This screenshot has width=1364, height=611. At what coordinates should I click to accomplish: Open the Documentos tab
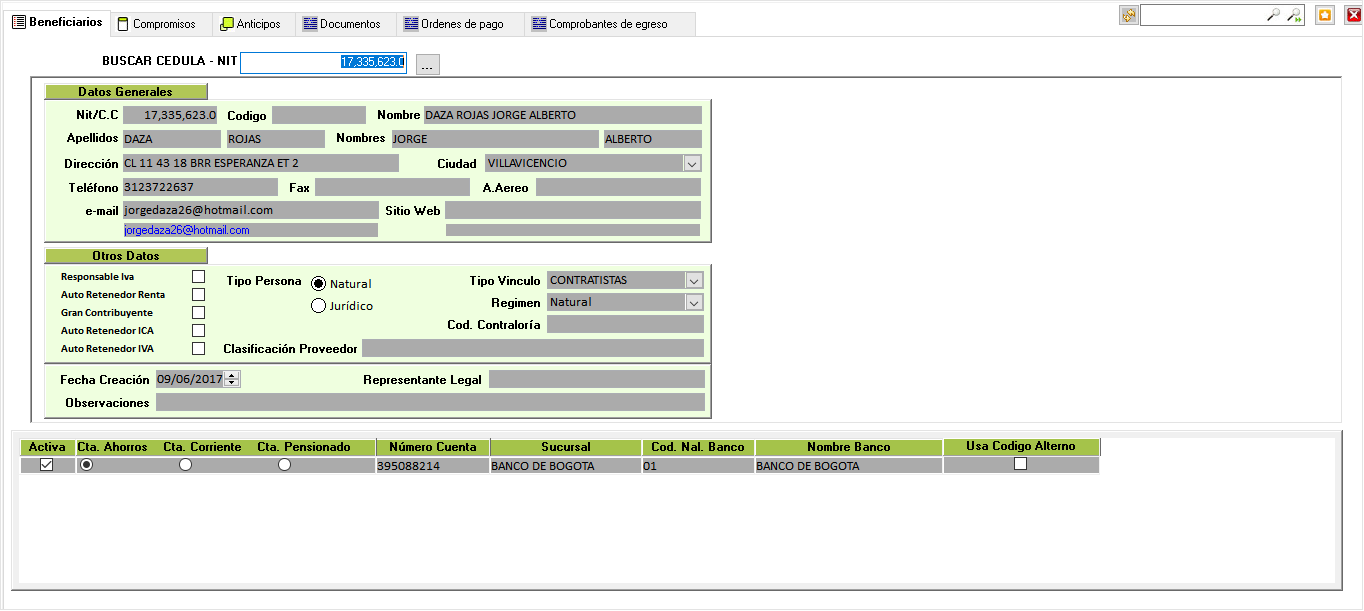pos(341,24)
